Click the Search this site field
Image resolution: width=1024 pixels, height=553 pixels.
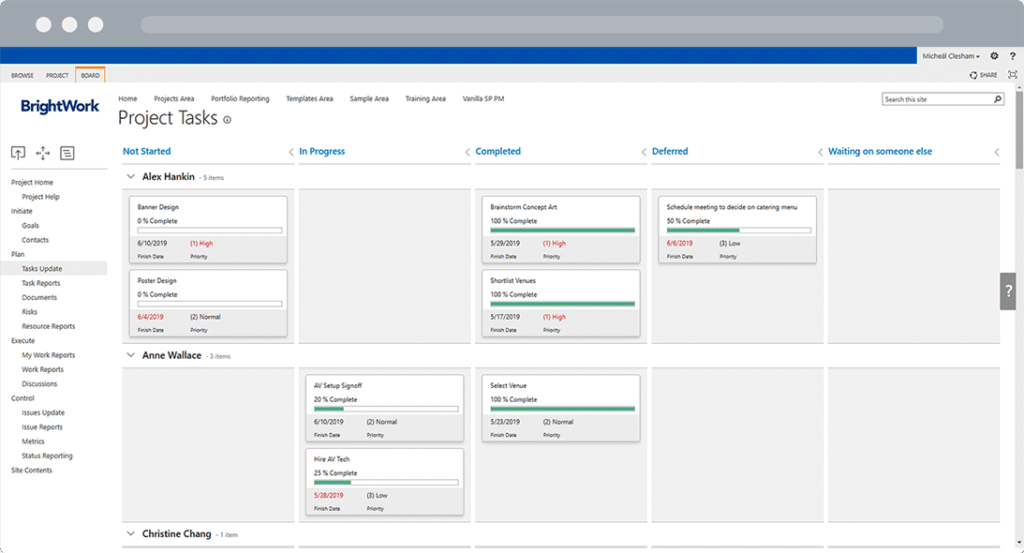936,99
